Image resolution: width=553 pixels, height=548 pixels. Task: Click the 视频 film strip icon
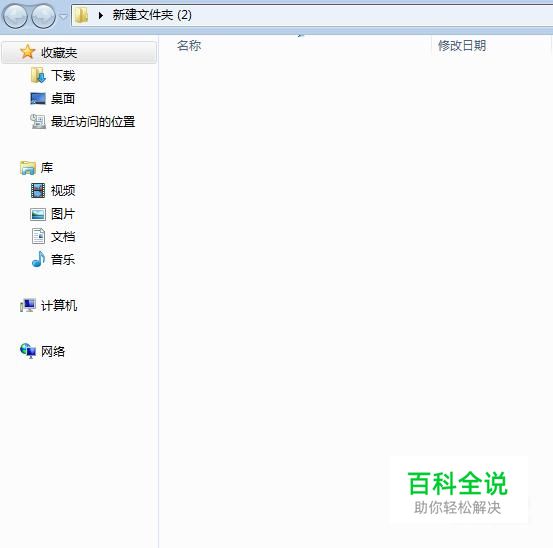pos(38,190)
